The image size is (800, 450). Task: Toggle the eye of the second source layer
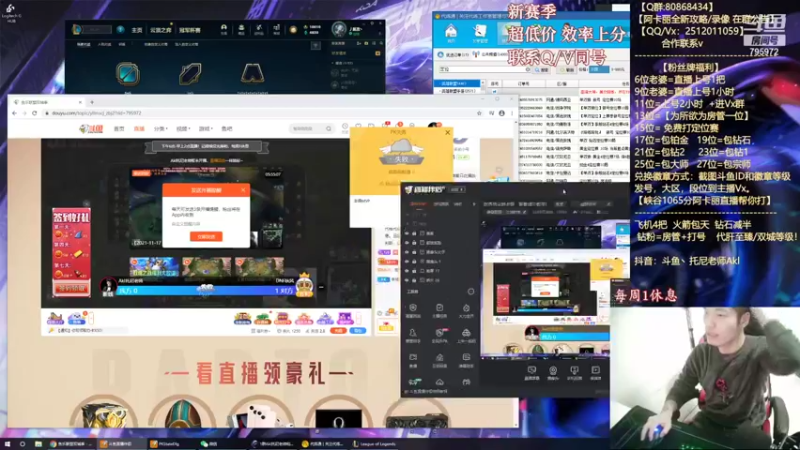[x=407, y=242]
